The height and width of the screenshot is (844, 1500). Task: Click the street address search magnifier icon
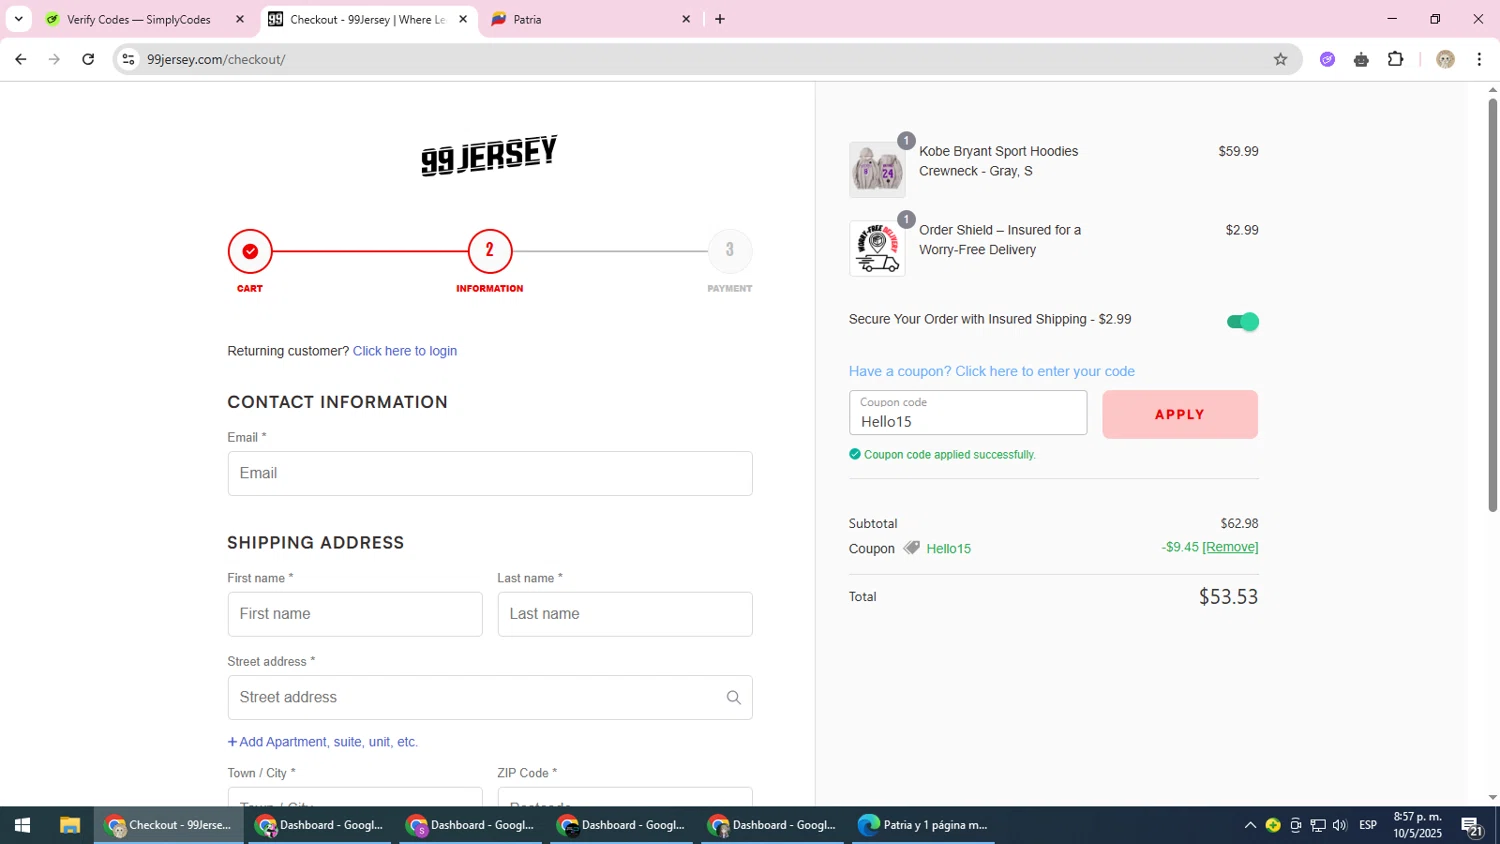(734, 698)
